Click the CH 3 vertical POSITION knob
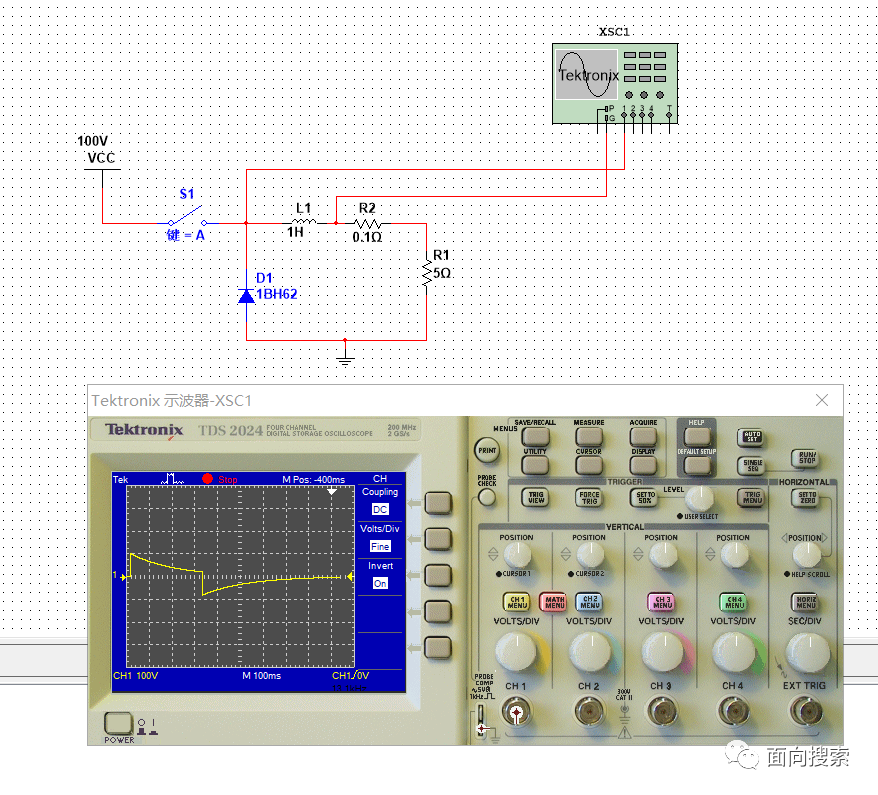 tap(662, 554)
